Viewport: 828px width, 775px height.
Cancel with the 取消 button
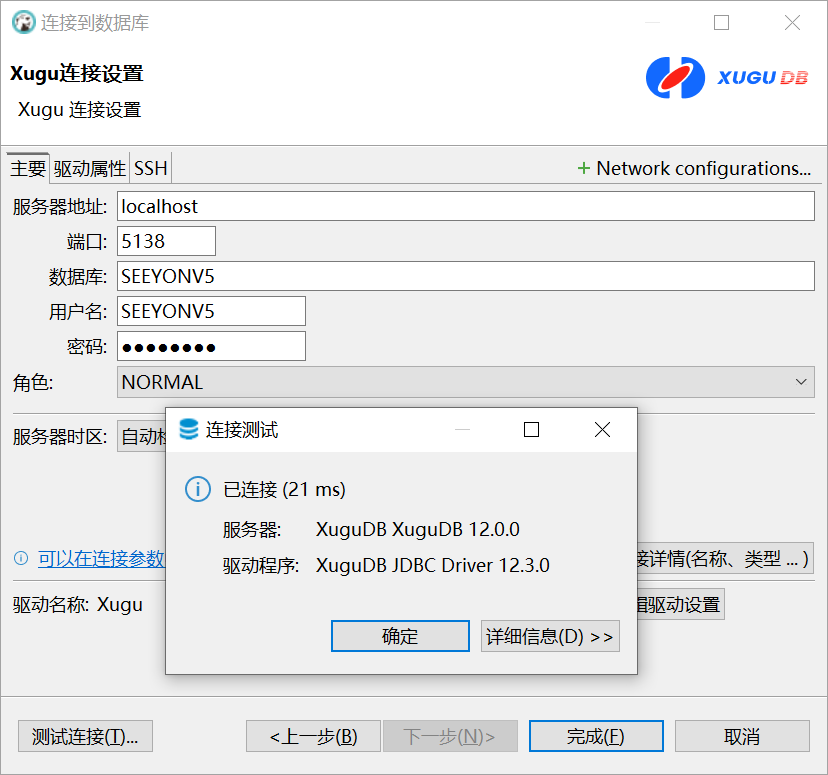(742, 736)
